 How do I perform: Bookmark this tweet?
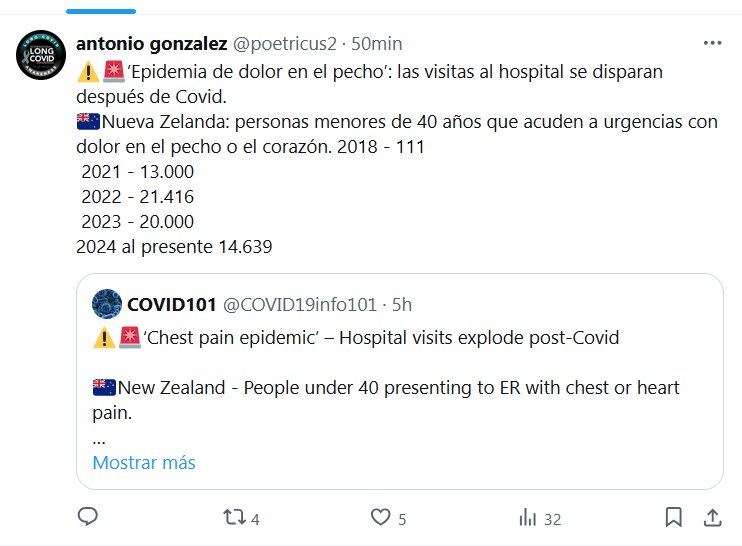pyautogui.click(x=674, y=517)
